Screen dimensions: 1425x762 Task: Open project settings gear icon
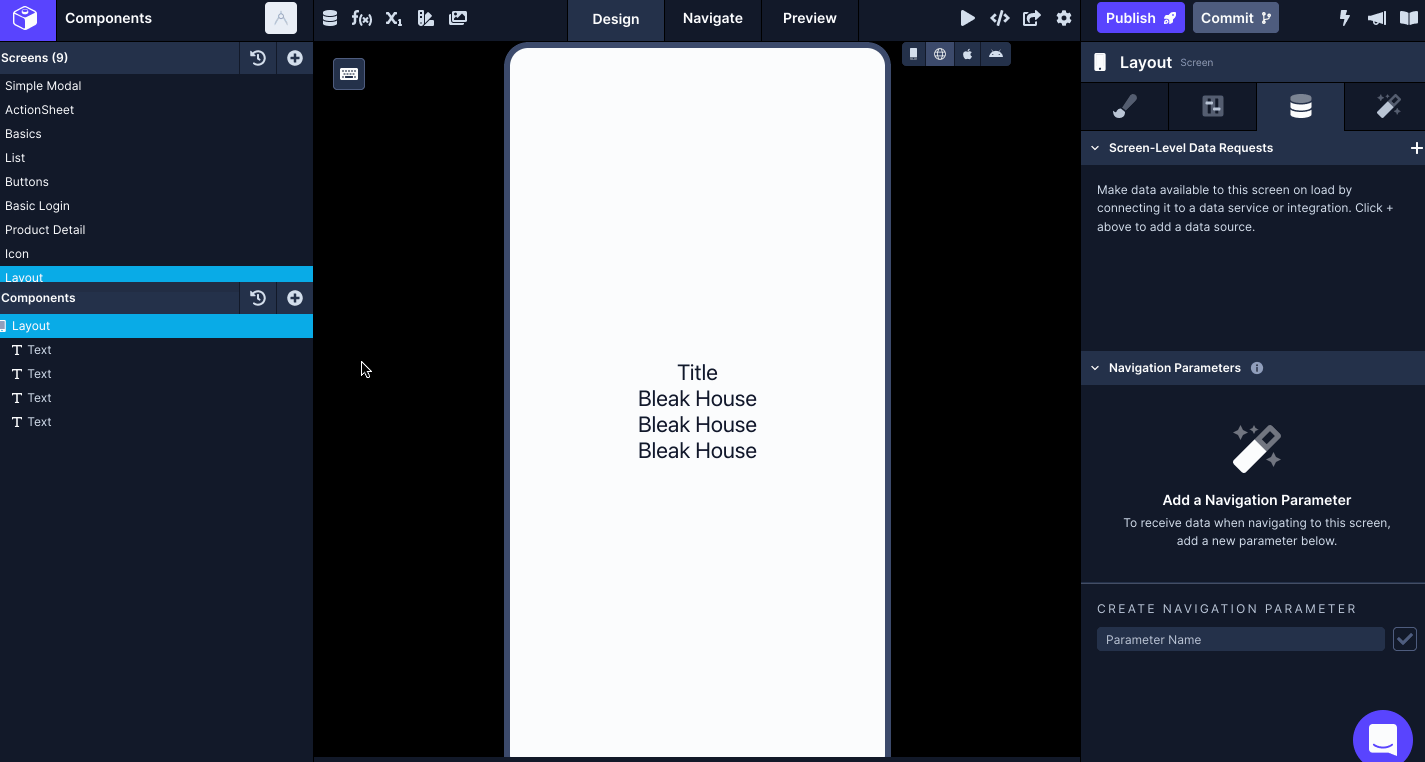(1064, 18)
